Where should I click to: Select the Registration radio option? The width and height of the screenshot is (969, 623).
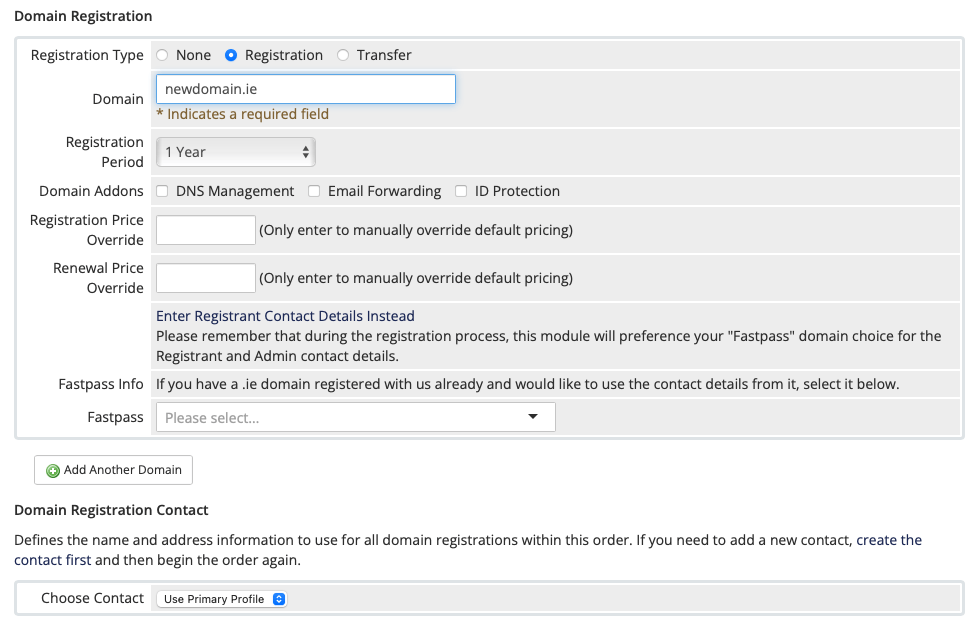coord(231,55)
